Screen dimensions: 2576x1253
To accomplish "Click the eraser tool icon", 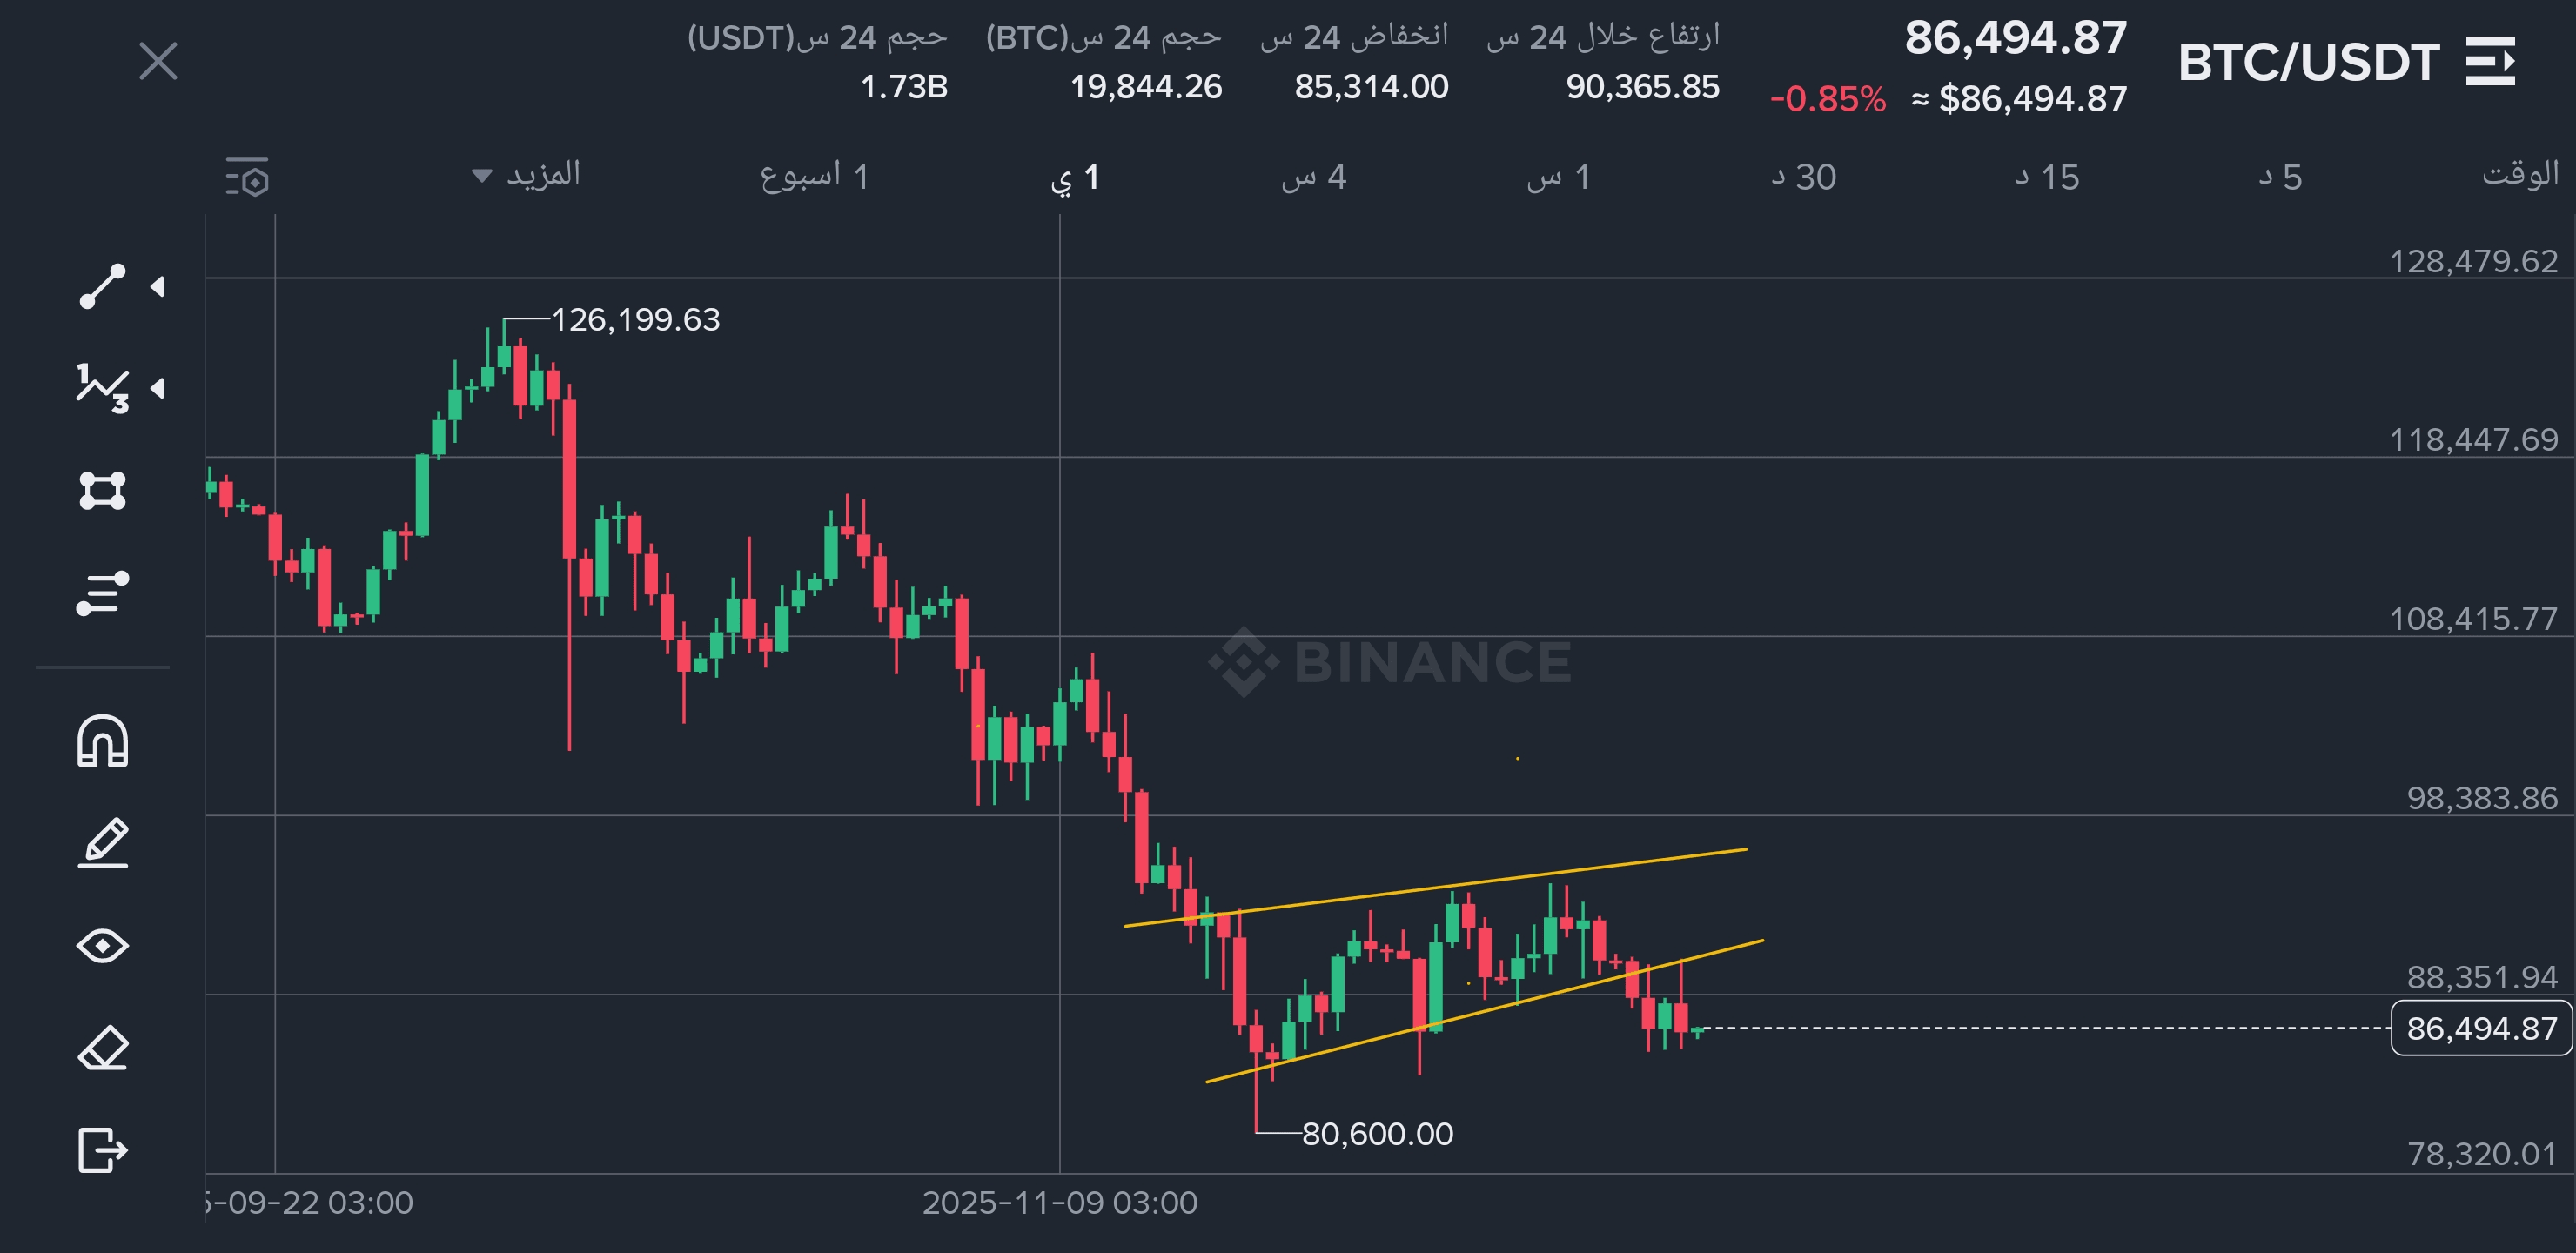I will pos(102,1048).
